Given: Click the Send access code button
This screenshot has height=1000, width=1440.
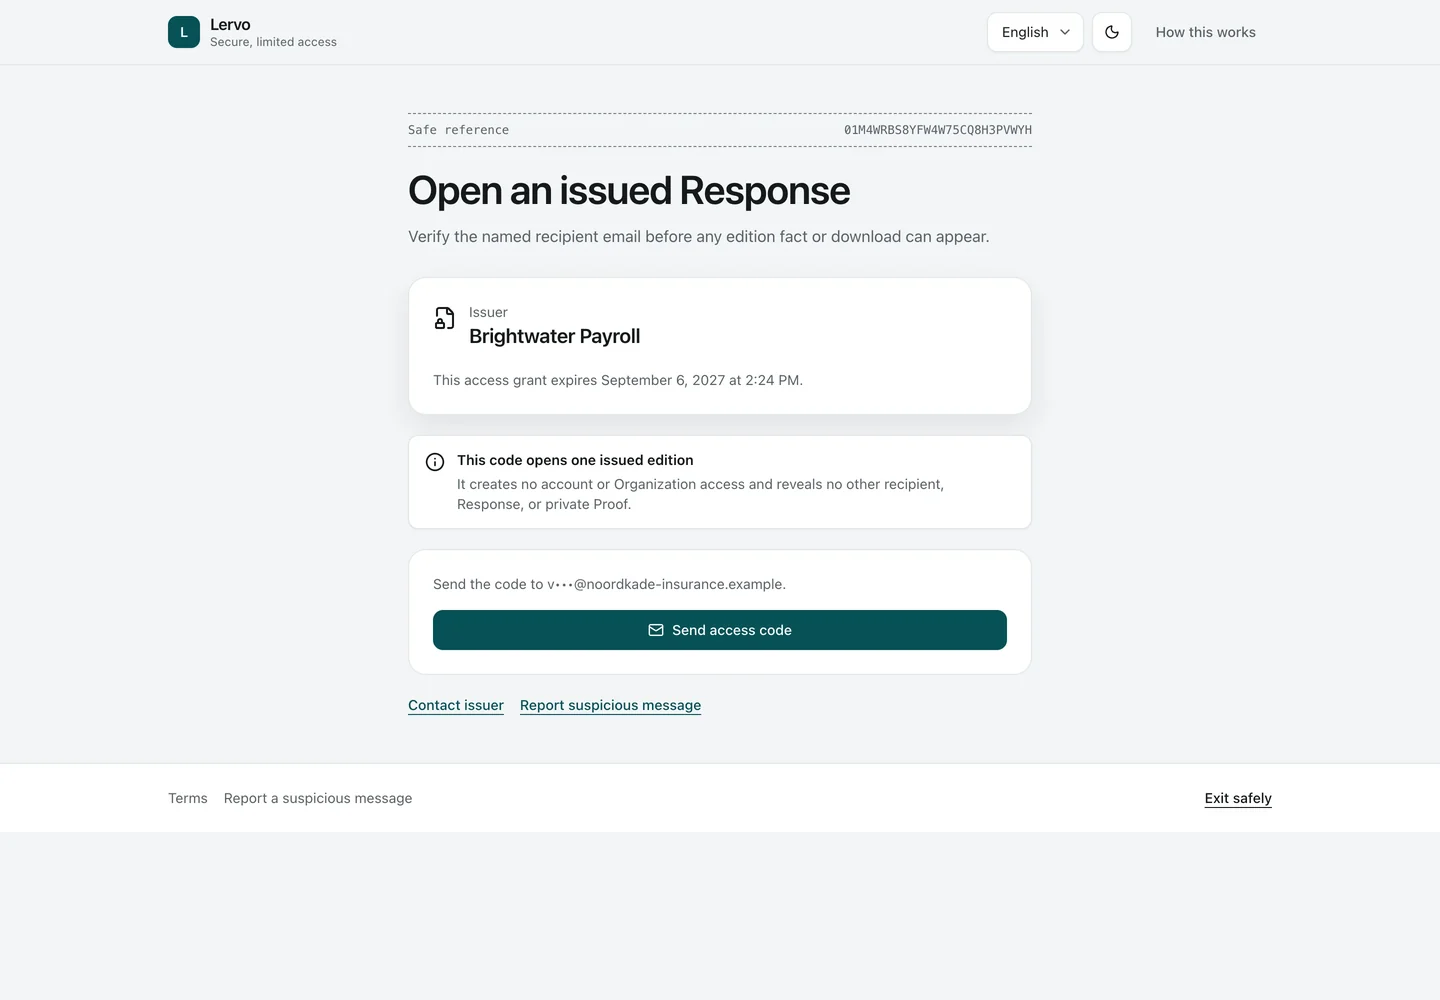Looking at the screenshot, I should [x=720, y=630].
